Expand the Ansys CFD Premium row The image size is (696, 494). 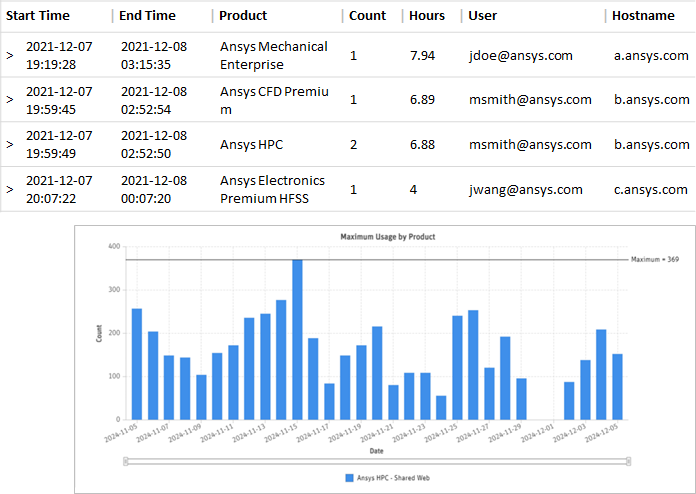click(x=9, y=100)
